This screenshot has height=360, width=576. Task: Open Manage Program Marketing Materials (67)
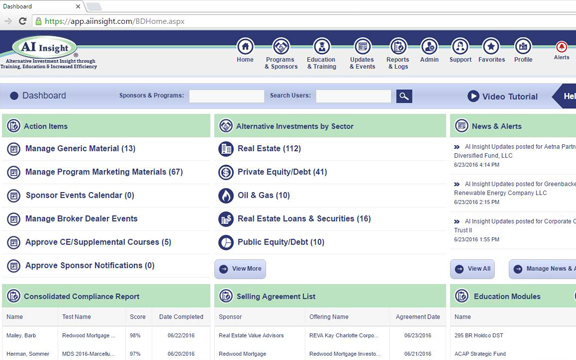[104, 172]
